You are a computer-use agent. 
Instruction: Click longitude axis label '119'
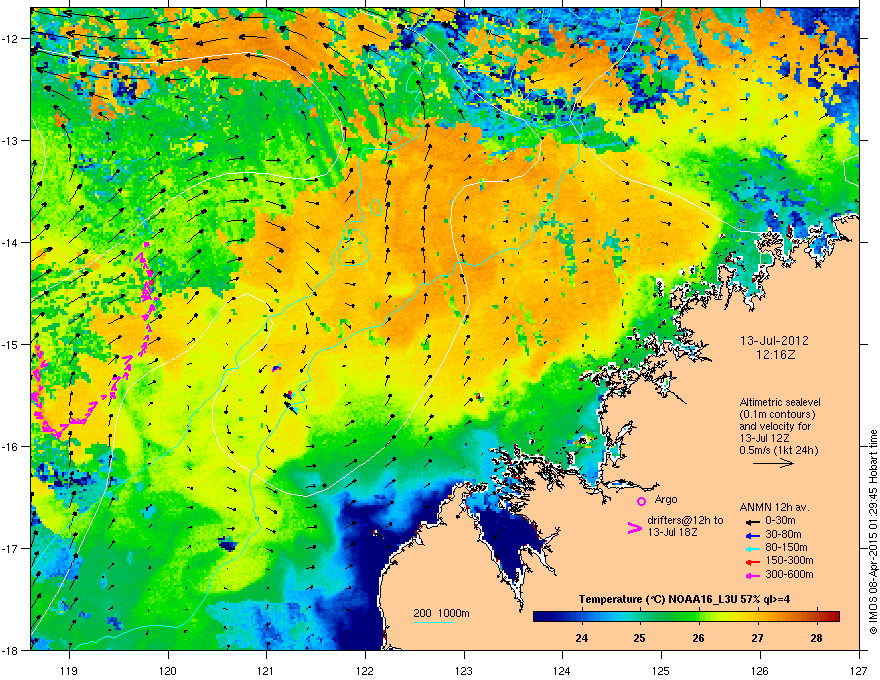click(x=69, y=670)
